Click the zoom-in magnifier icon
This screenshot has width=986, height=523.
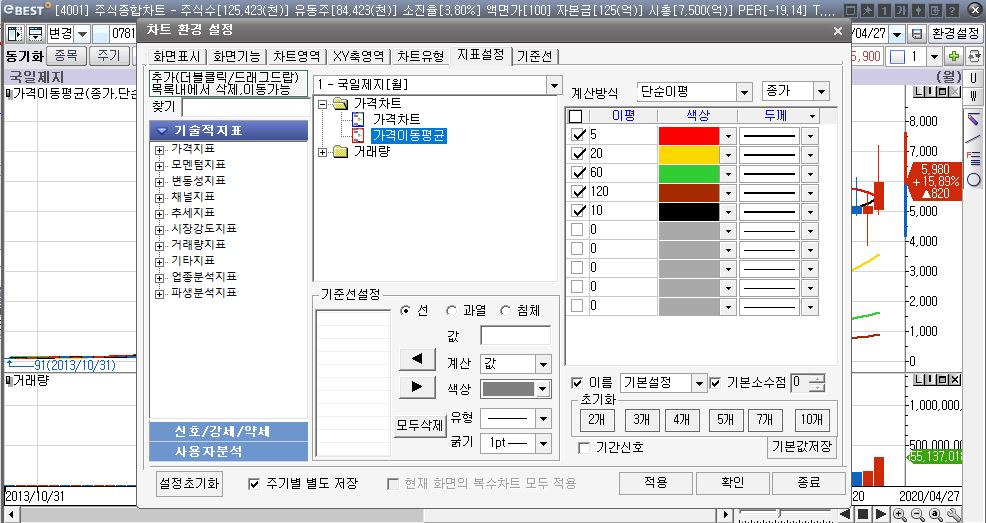[900, 514]
